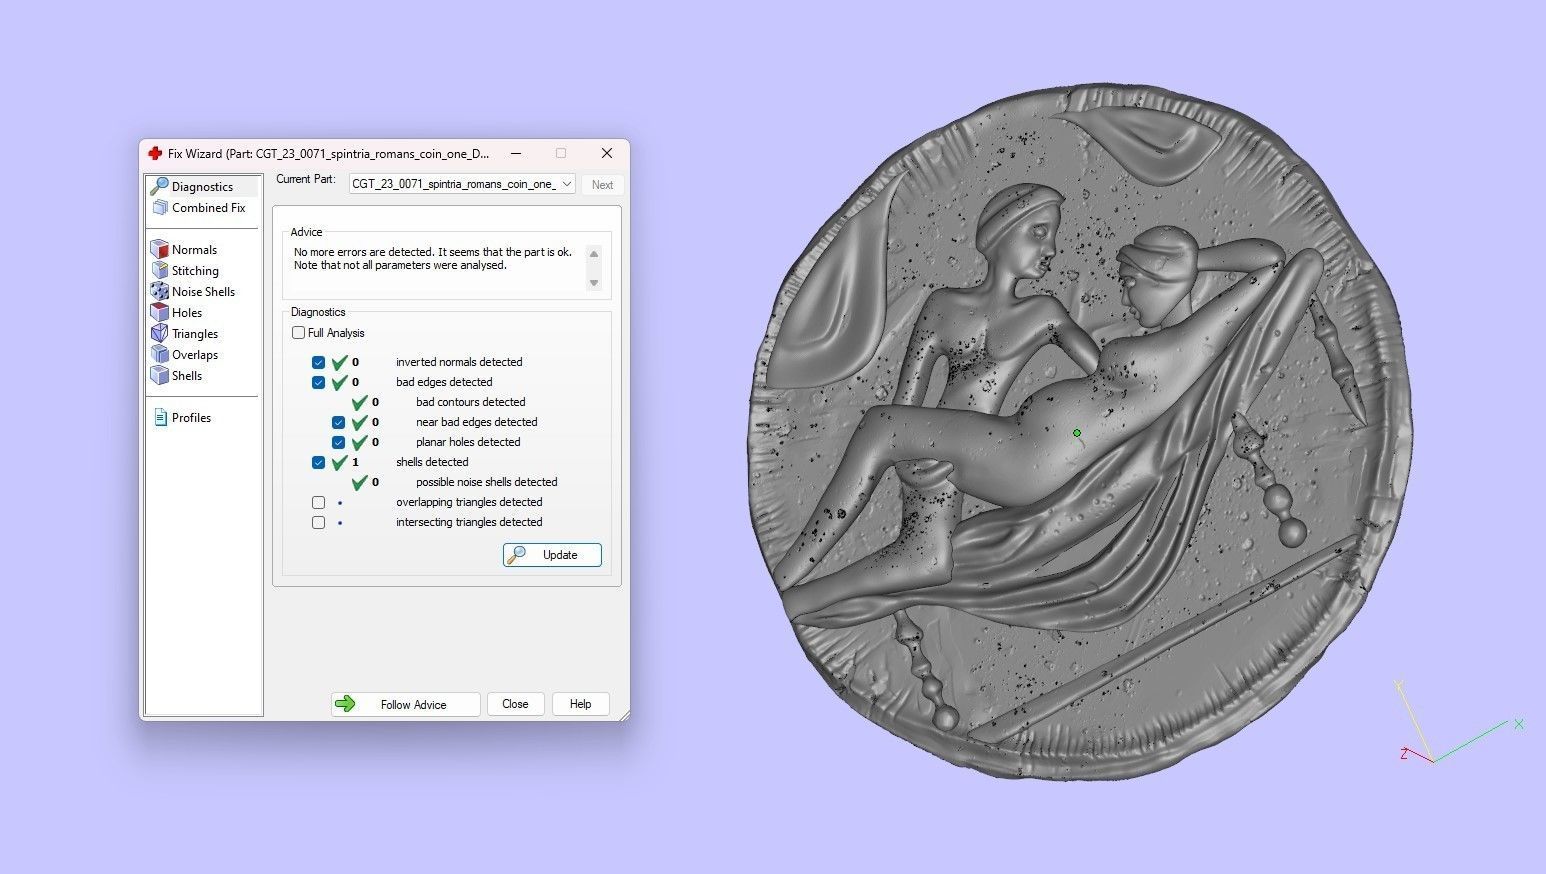
Task: Click the Combined Fix icon
Action: (x=160, y=207)
